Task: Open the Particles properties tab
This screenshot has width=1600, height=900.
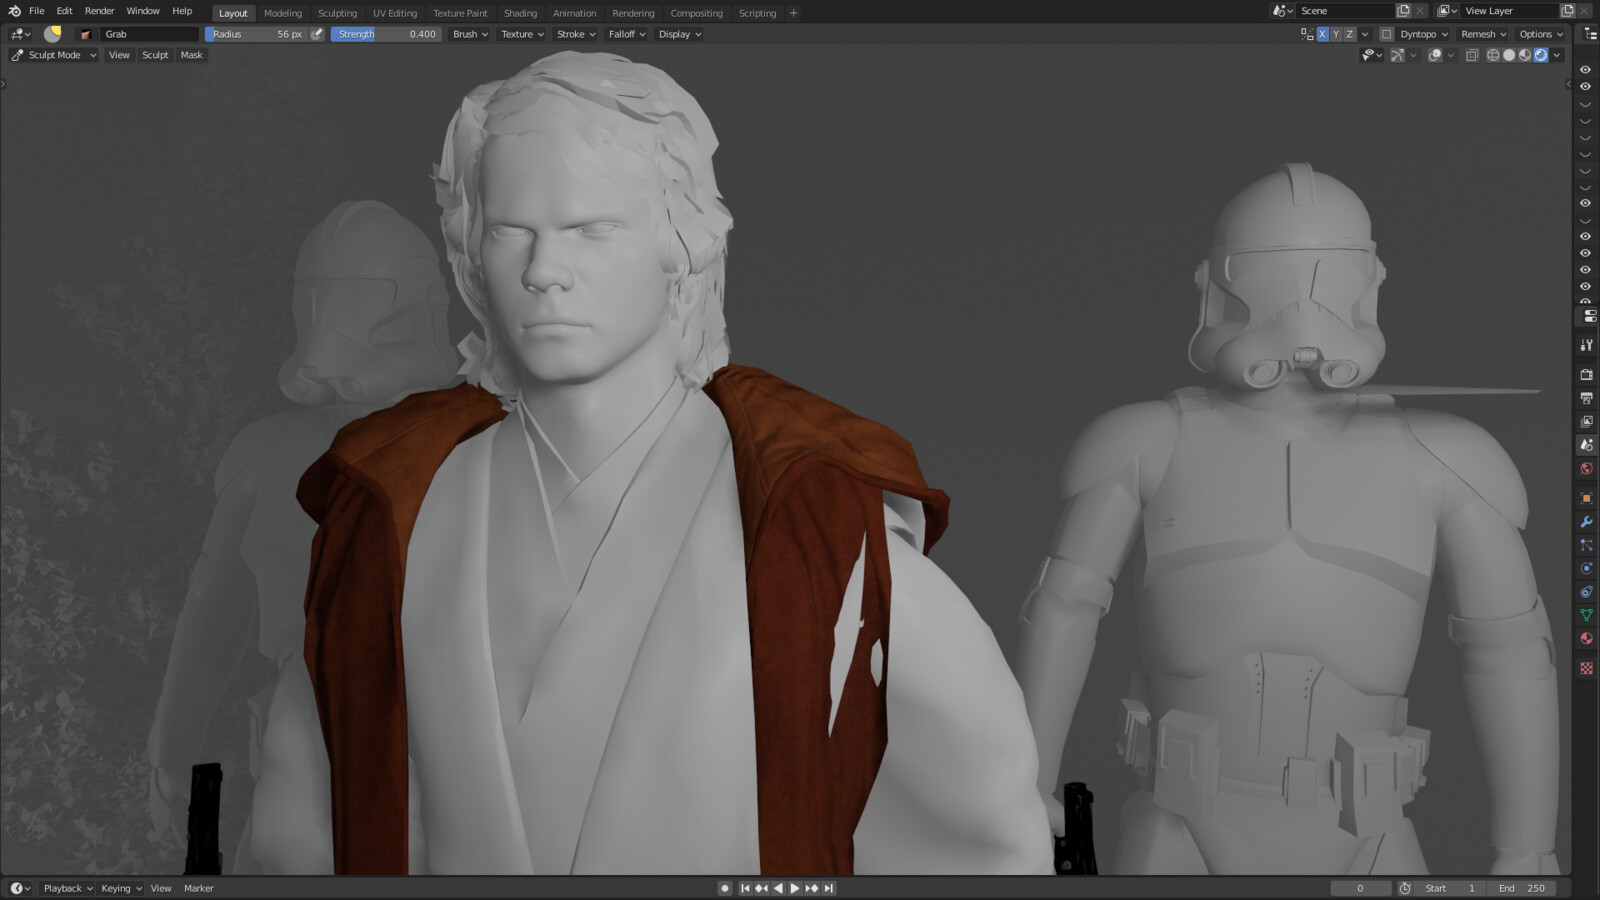Action: (x=1586, y=545)
